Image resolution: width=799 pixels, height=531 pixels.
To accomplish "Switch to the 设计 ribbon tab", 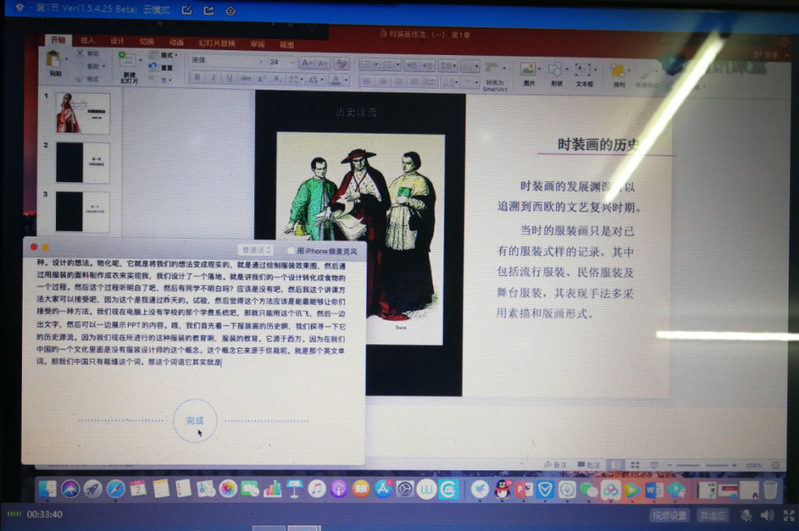I will click(x=117, y=42).
